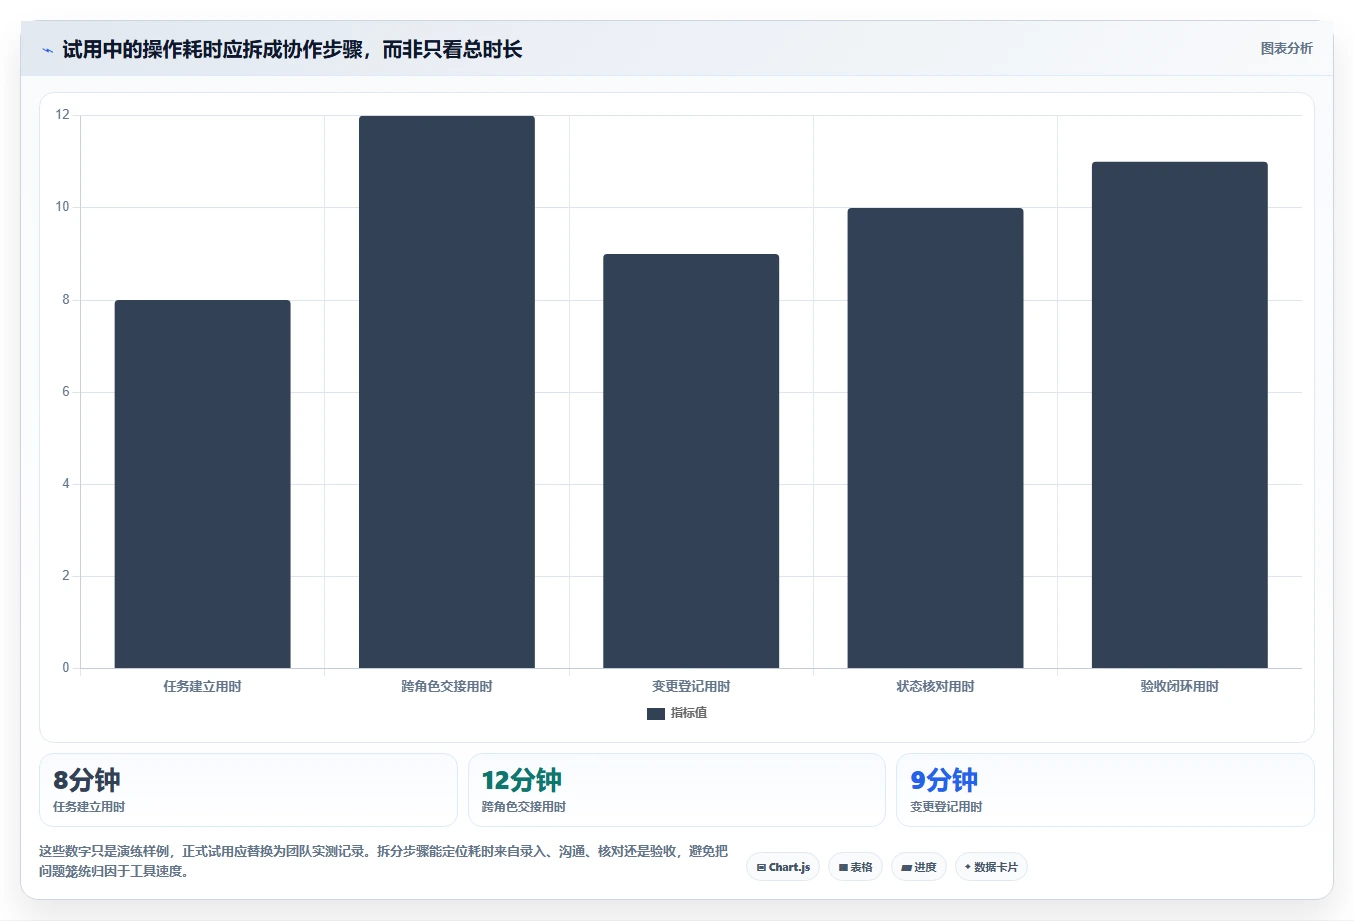1354x921 pixels.
Task: Click the y-axis value 8
Action: [x=66, y=300]
